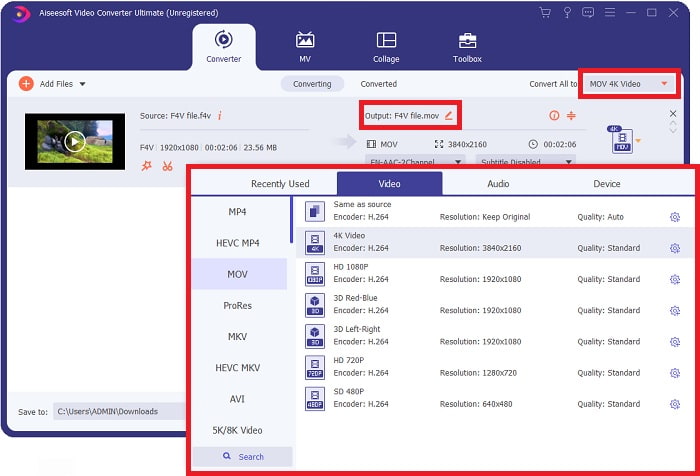Select the '4K Video' preset name
Image resolution: width=700 pixels, height=476 pixels.
click(349, 235)
